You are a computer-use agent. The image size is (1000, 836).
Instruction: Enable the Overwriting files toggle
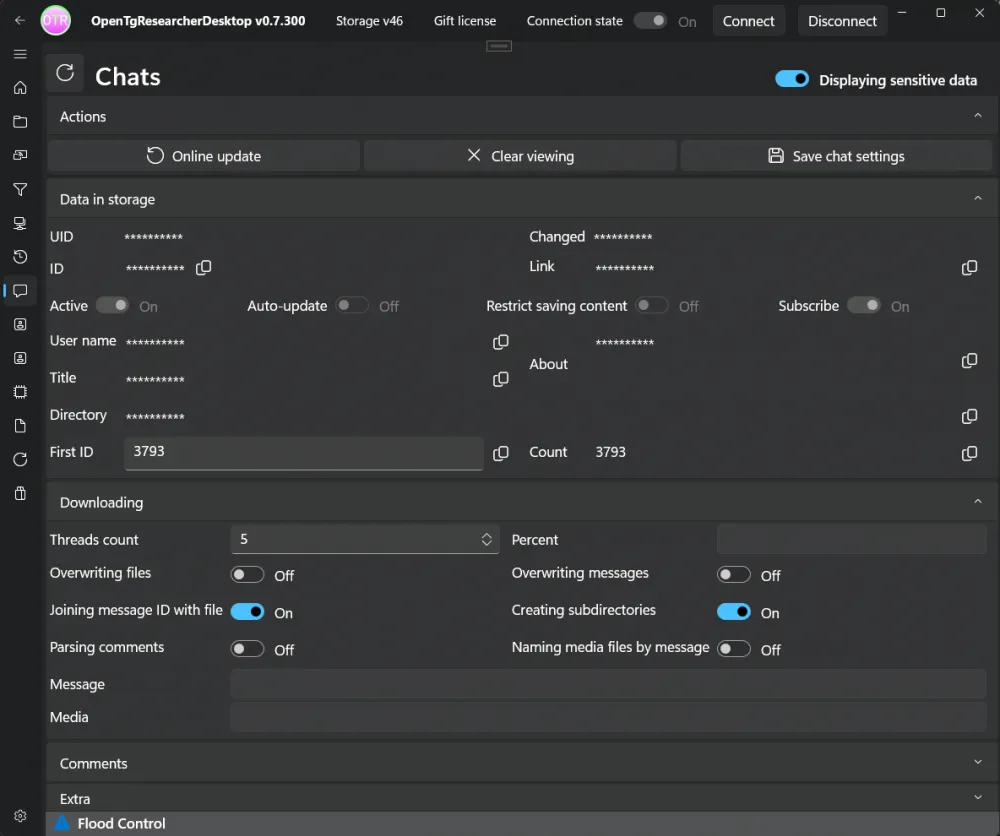tap(247, 575)
